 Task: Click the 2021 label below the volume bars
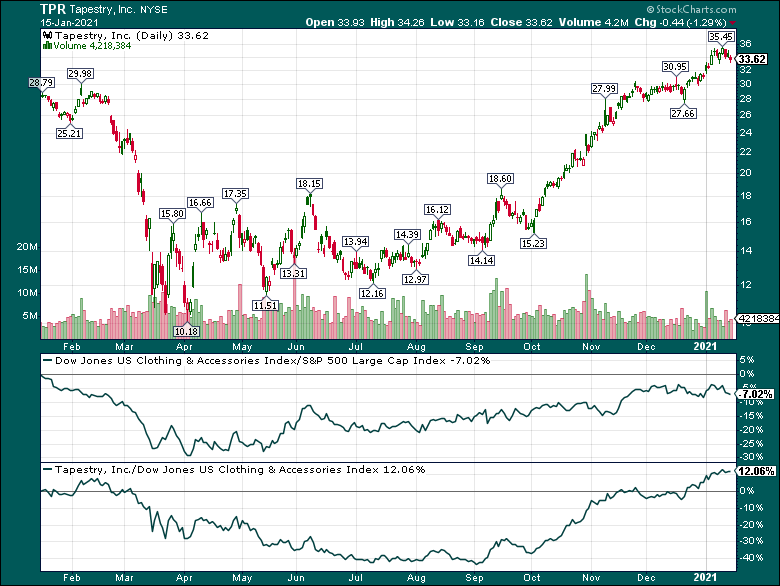point(706,346)
